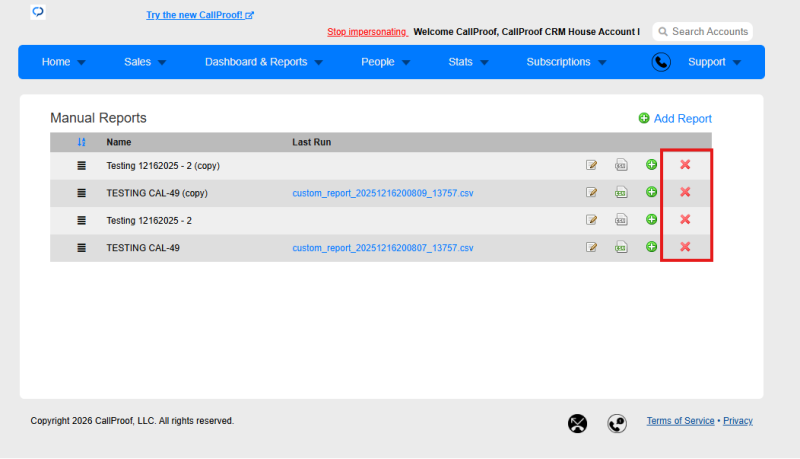This screenshot has width=800, height=459.
Task: Open the People menu
Action: click(x=385, y=62)
